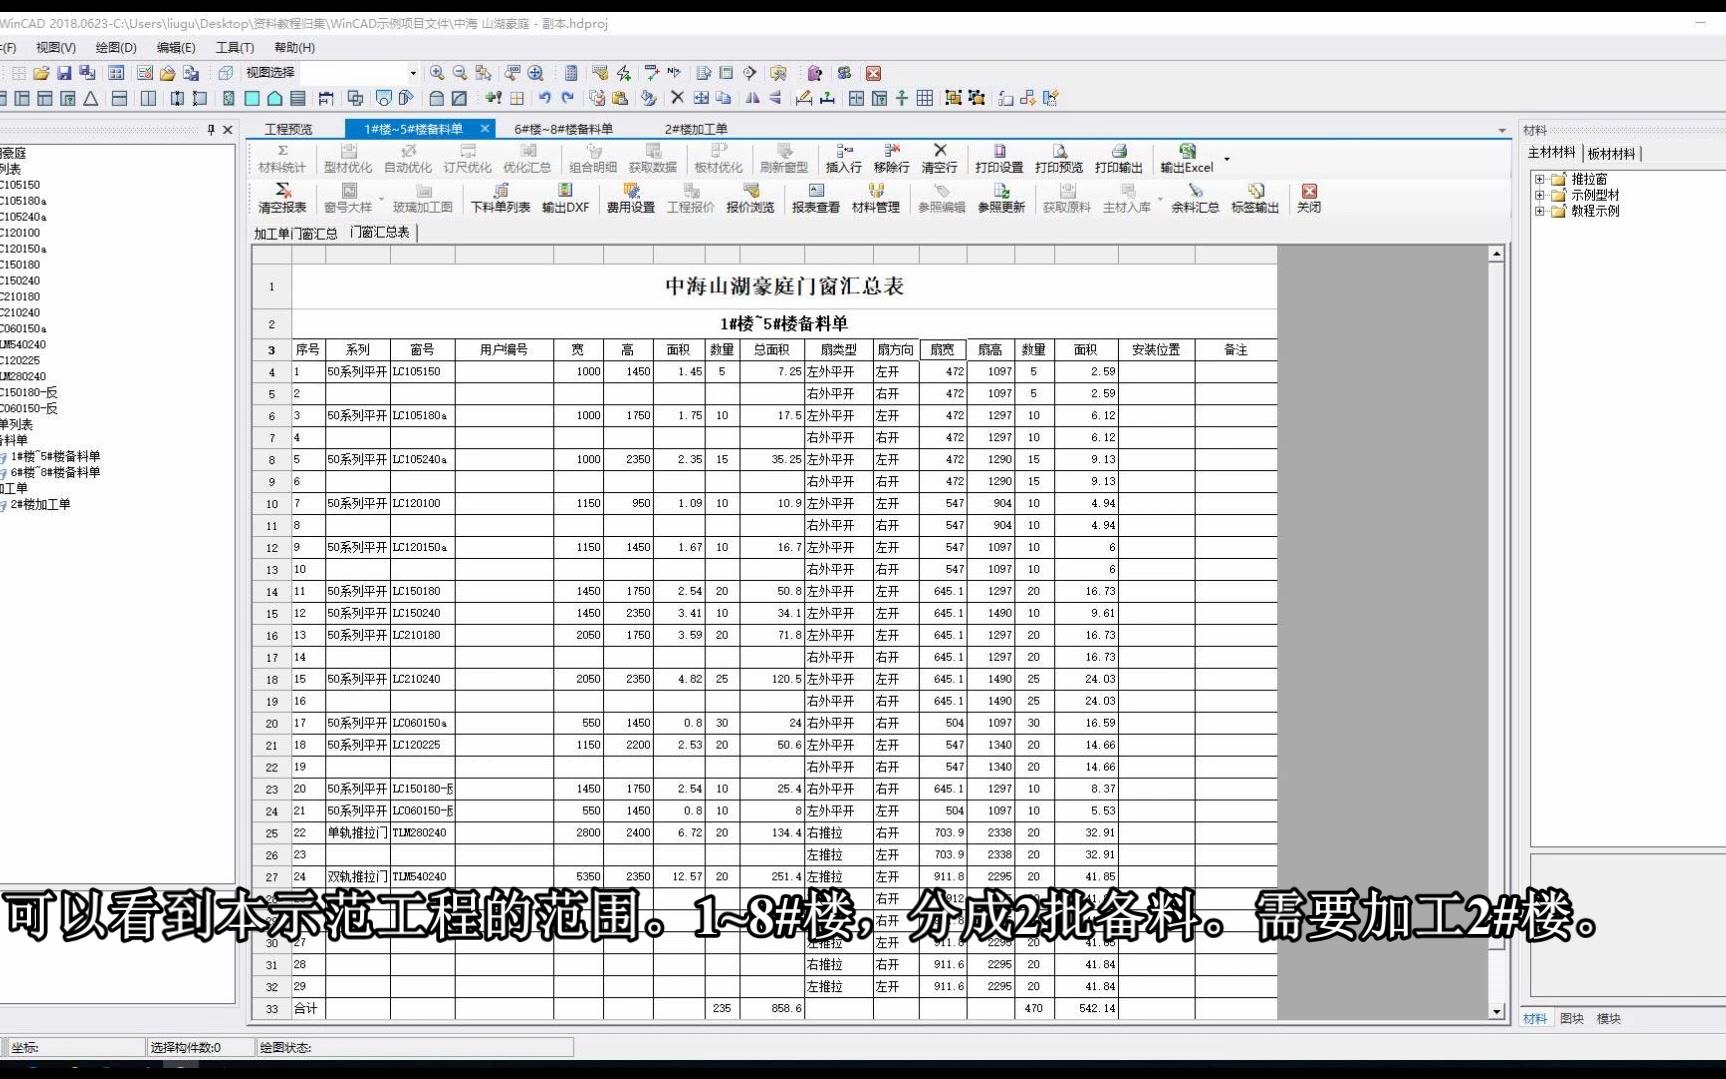Export table with 输出Excel
1726x1079 pixels.
pyautogui.click(x=1186, y=159)
